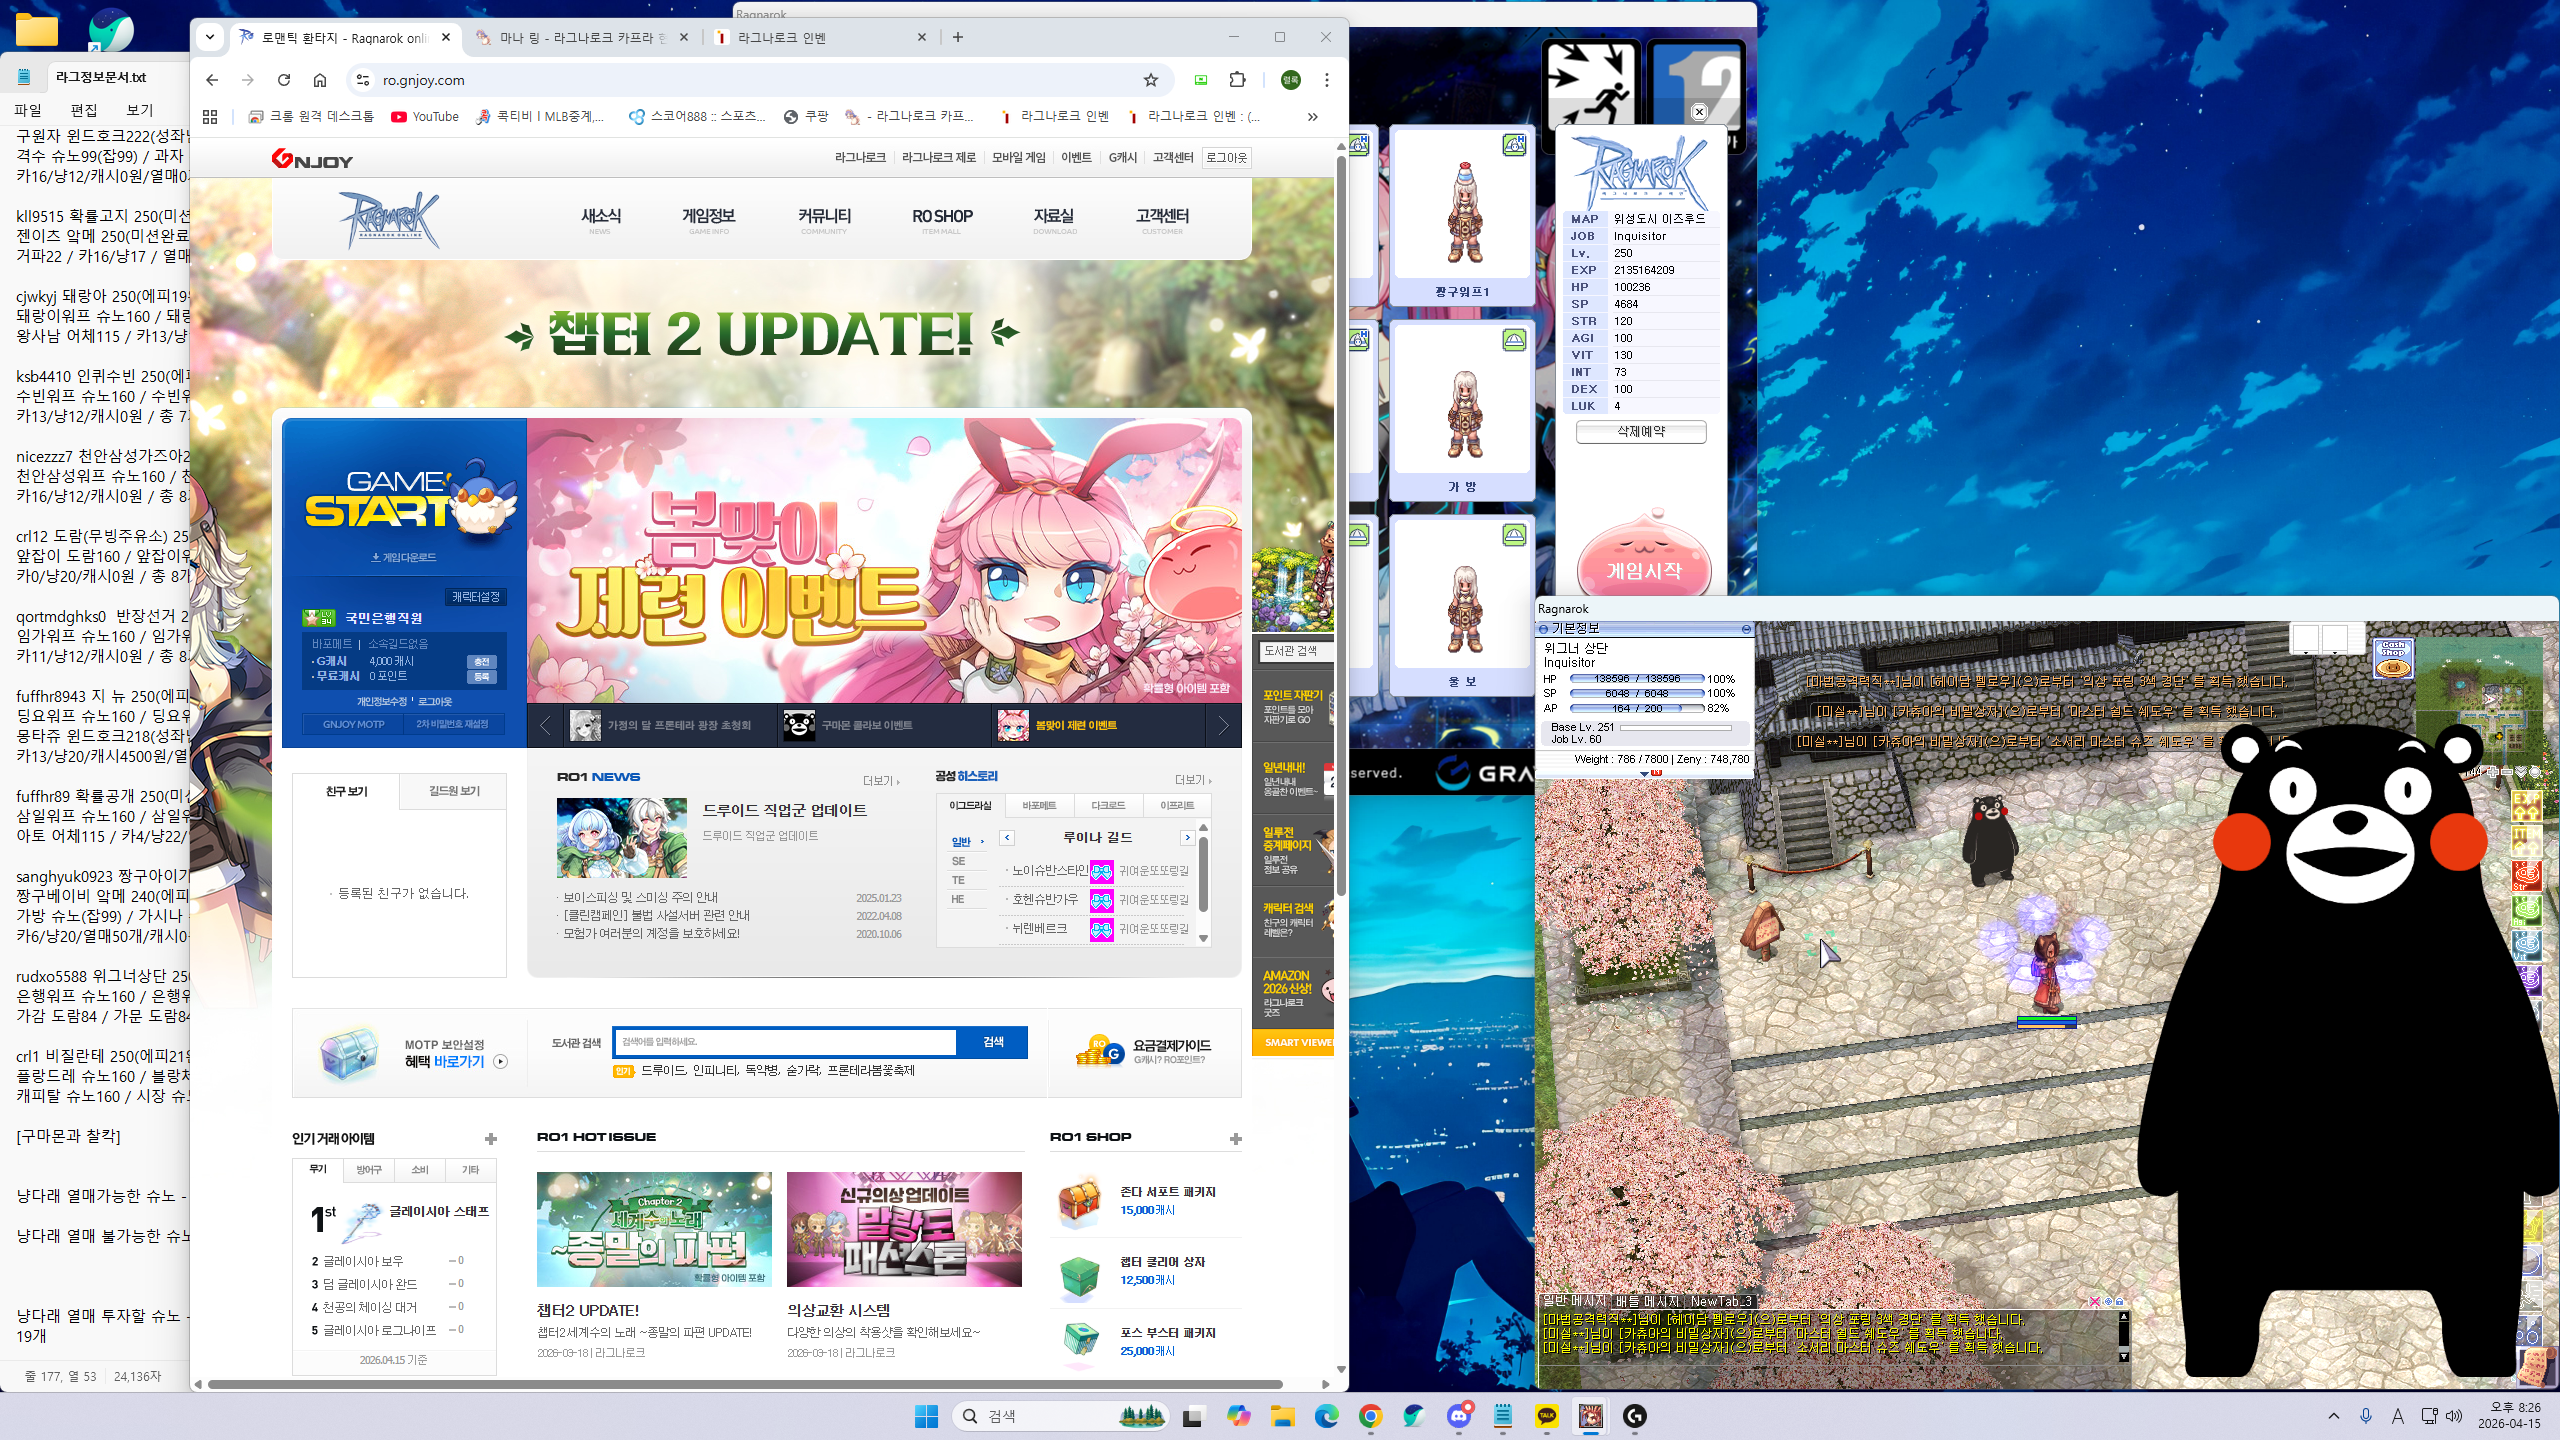The image size is (2560, 1440).
Task: Switch to 길드원 보기 tab
Action: tap(454, 791)
